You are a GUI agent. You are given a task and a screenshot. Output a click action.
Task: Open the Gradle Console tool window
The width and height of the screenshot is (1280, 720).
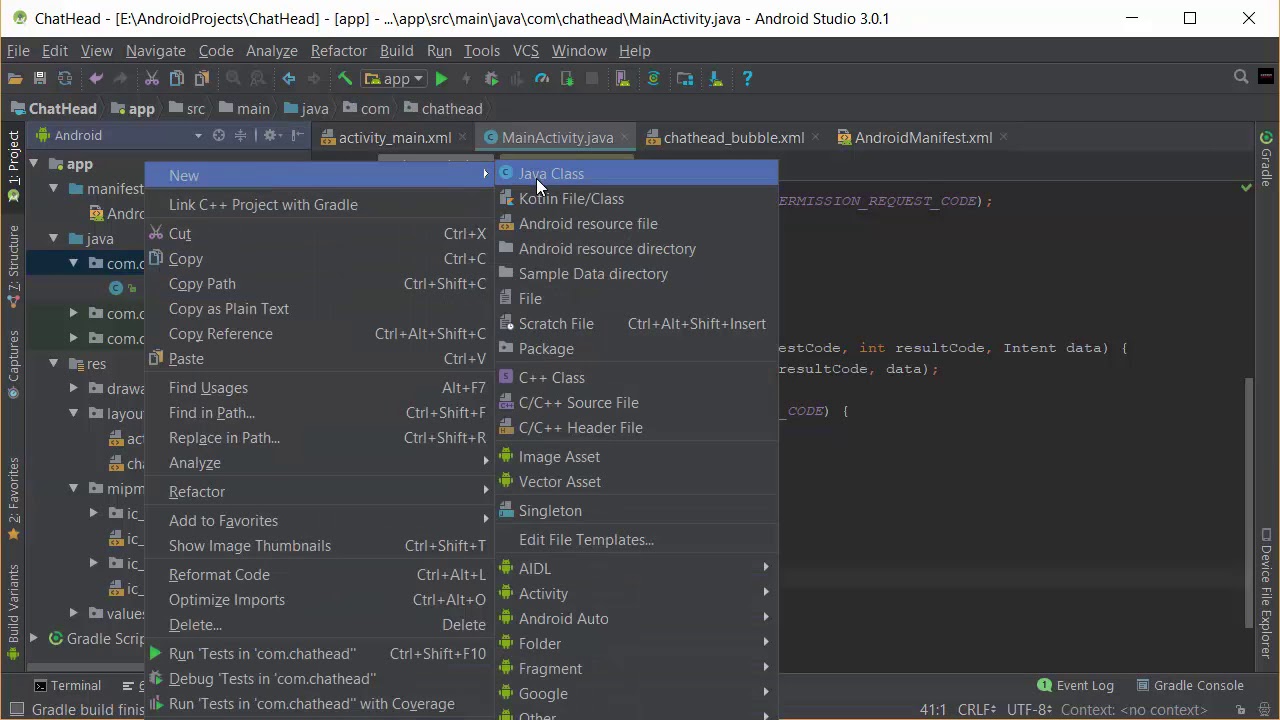1190,686
